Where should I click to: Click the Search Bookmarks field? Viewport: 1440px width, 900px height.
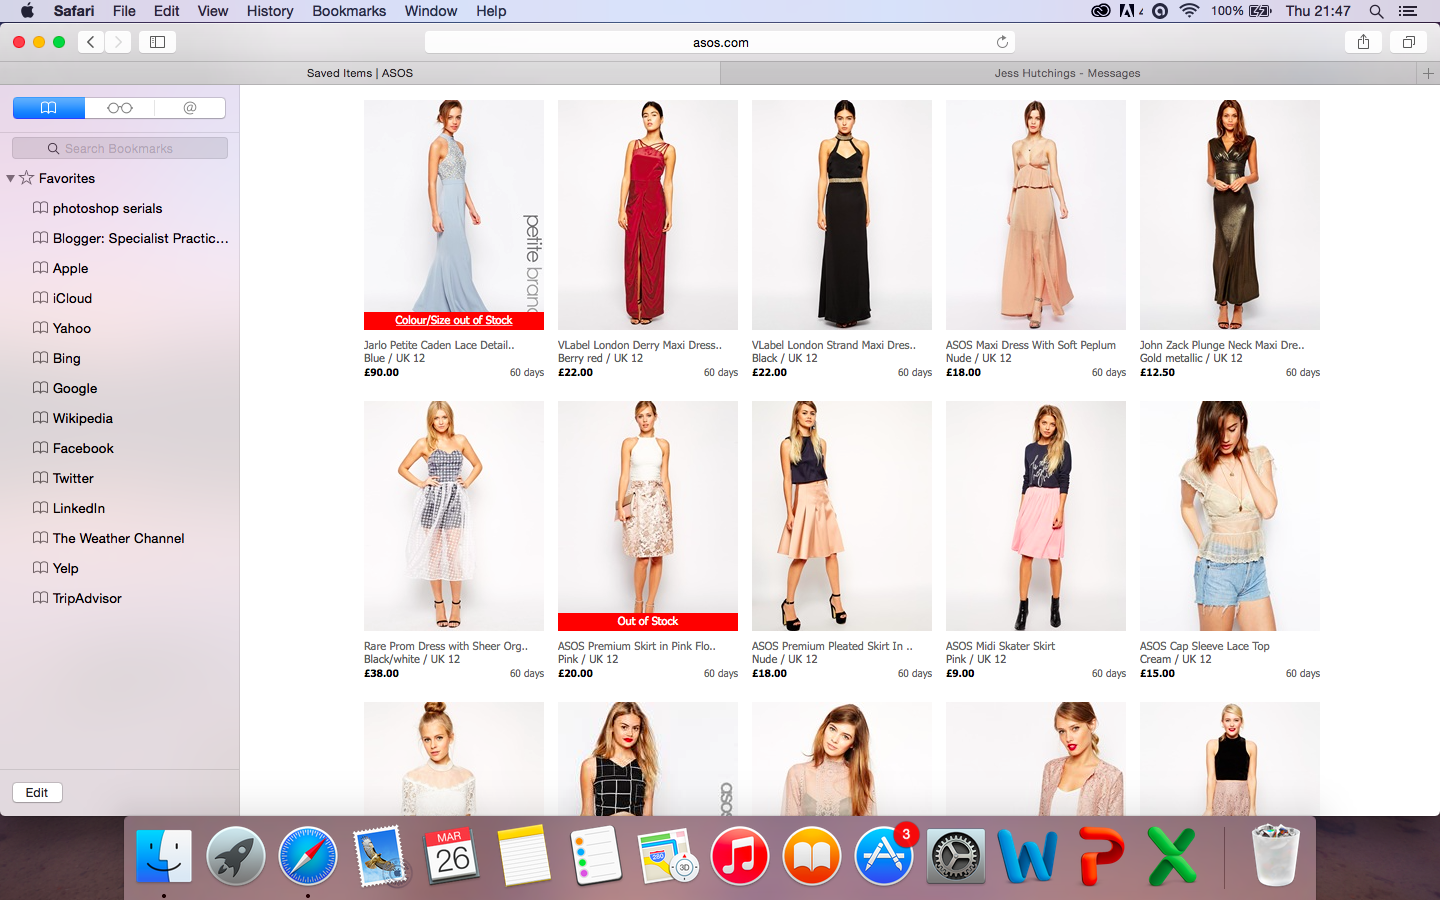click(120, 148)
